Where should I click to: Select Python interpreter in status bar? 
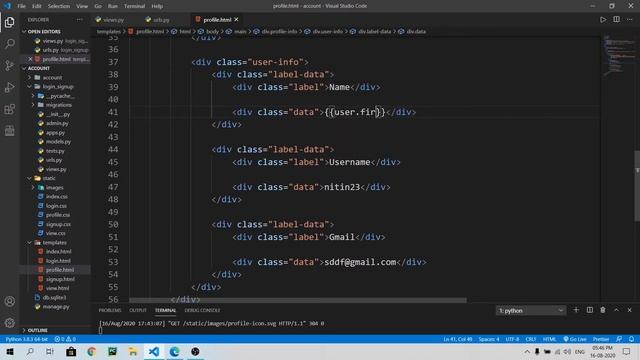pos(27,339)
